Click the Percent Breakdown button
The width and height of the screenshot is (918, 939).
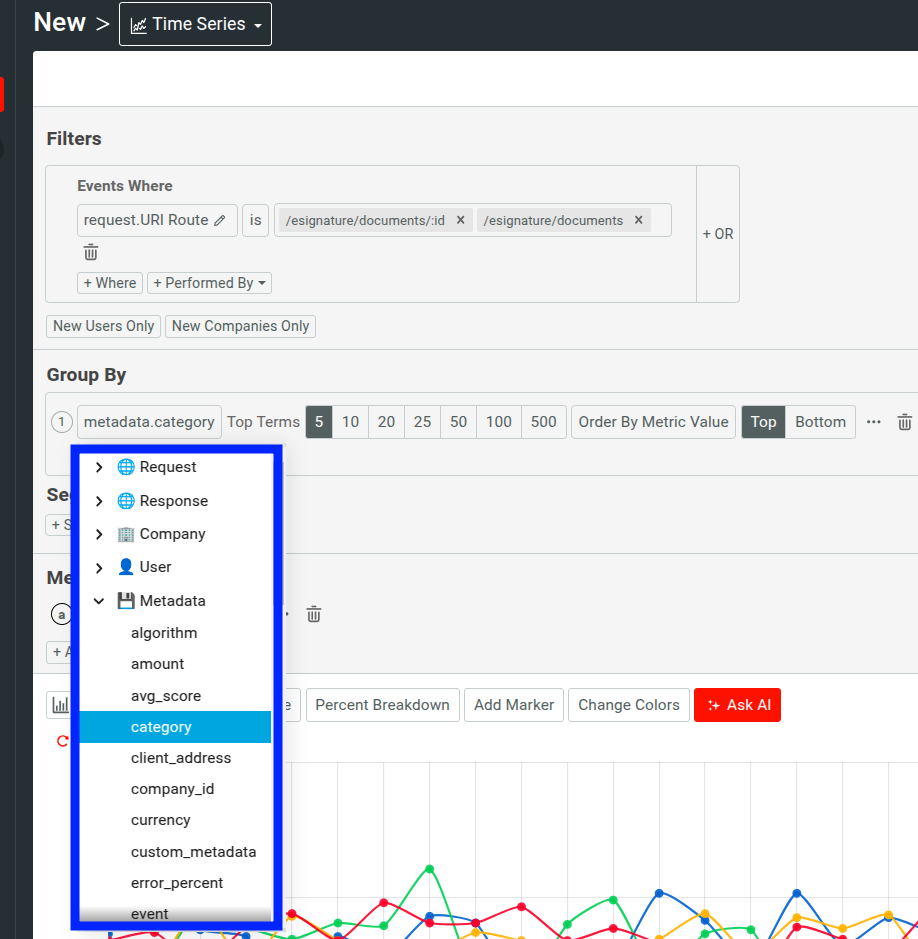[382, 705]
